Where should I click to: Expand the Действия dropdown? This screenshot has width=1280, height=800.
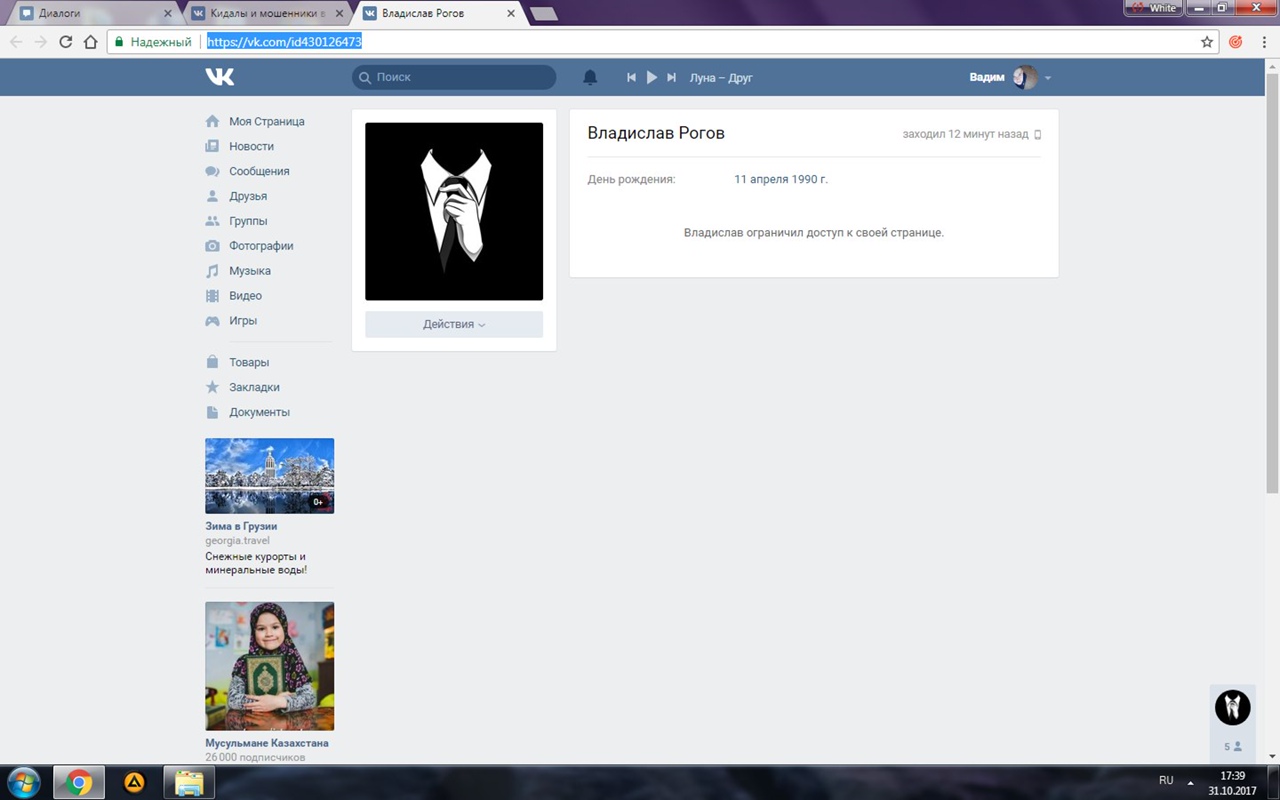(x=453, y=324)
